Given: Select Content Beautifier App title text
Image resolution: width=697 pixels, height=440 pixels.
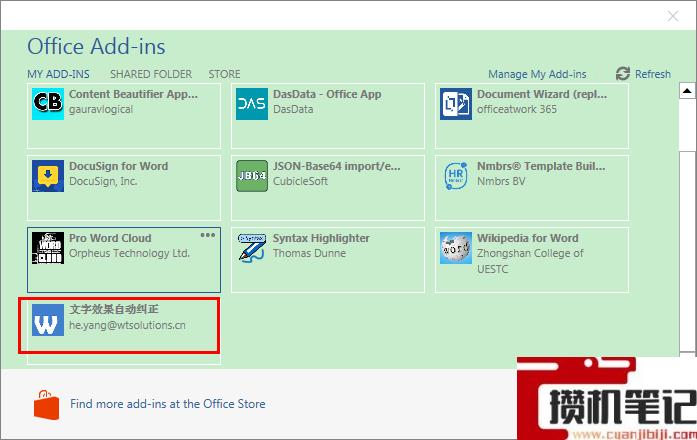Looking at the screenshot, I should (133, 94).
